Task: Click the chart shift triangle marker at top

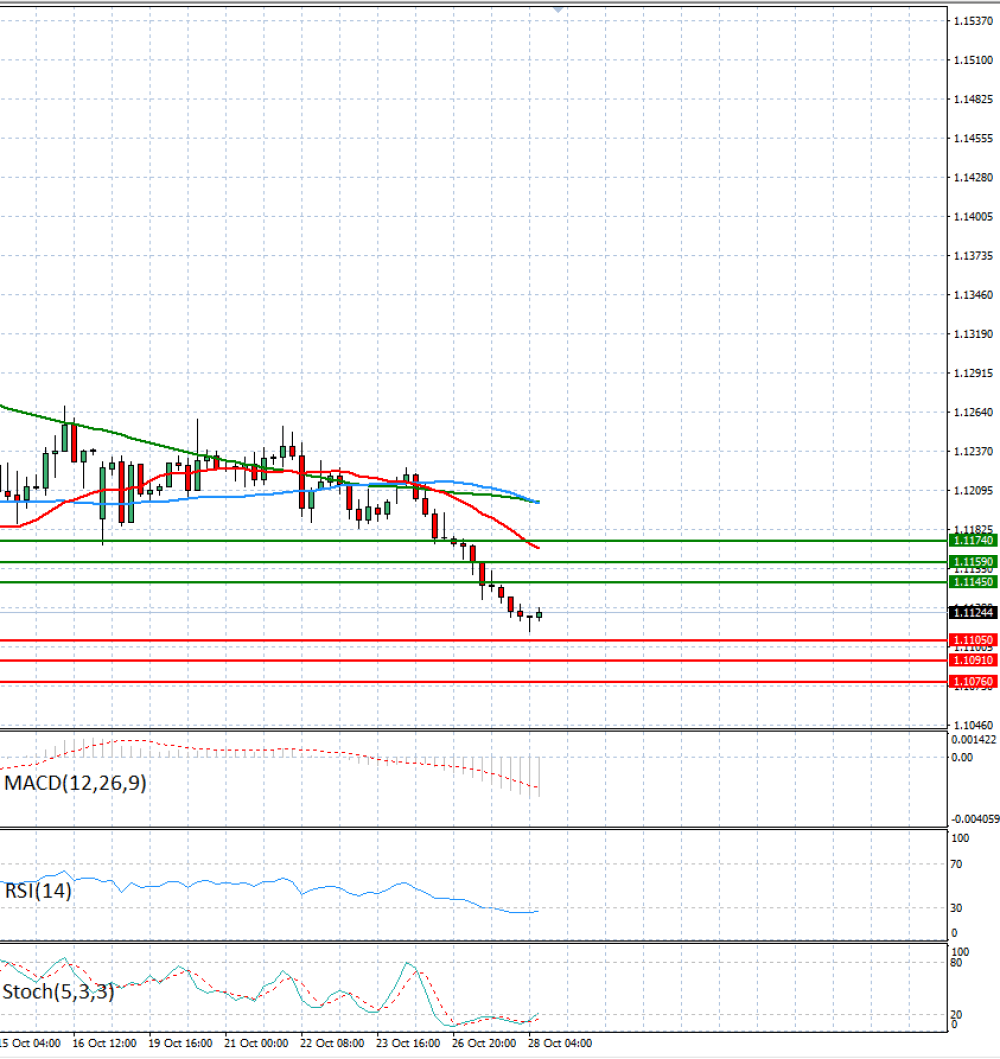Action: pos(558,9)
